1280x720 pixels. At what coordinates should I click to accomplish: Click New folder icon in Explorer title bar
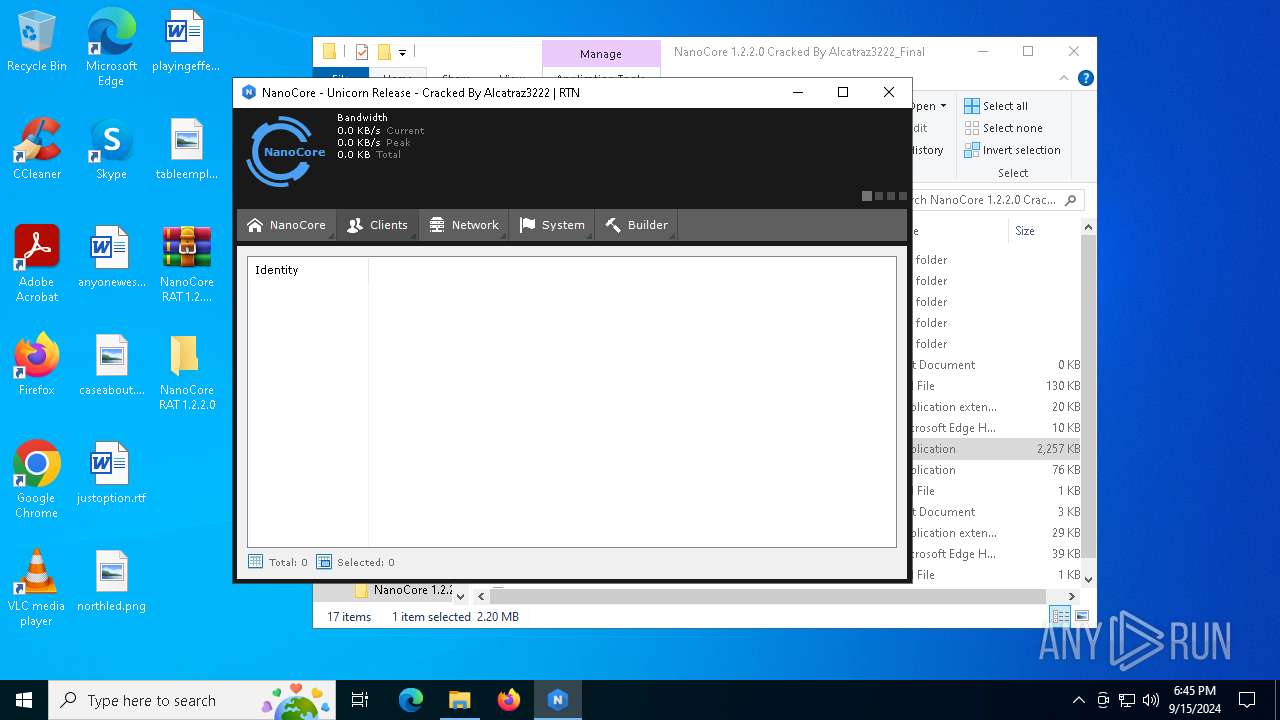click(x=384, y=52)
